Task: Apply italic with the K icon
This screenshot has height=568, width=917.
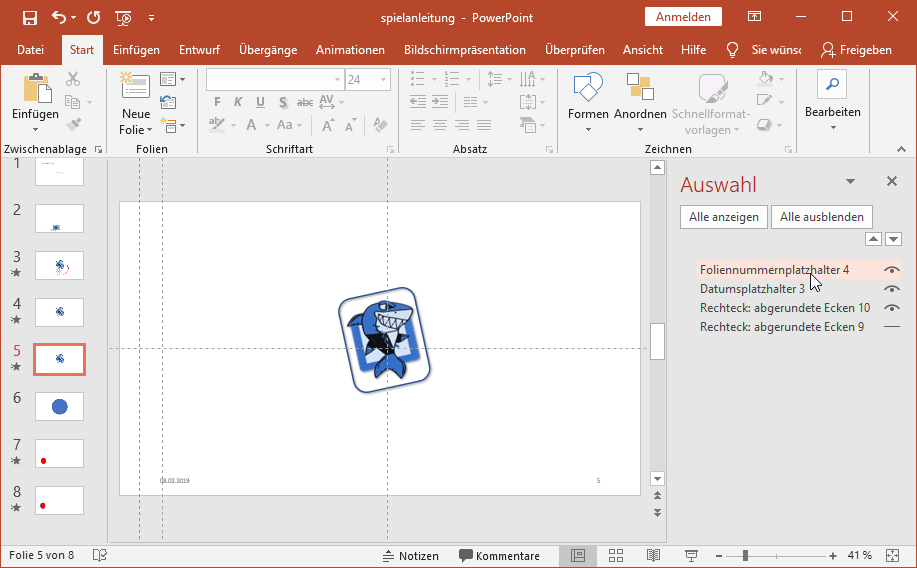Action: [x=238, y=102]
